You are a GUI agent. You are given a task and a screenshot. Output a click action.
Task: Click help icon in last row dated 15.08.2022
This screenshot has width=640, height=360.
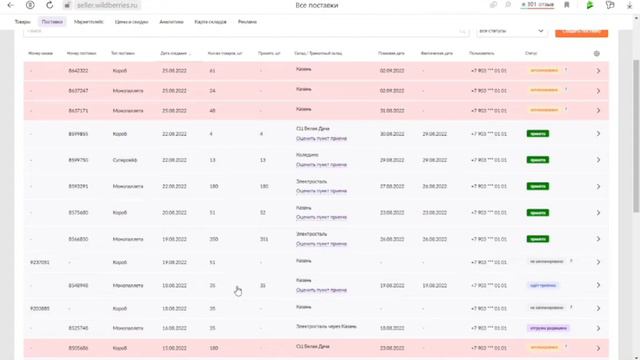566,347
